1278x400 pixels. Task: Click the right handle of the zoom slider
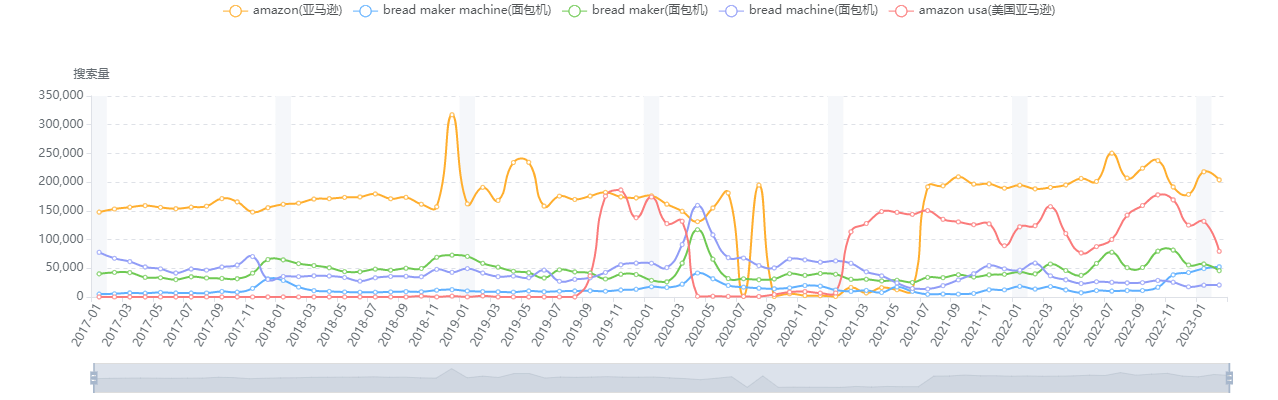1229,378
